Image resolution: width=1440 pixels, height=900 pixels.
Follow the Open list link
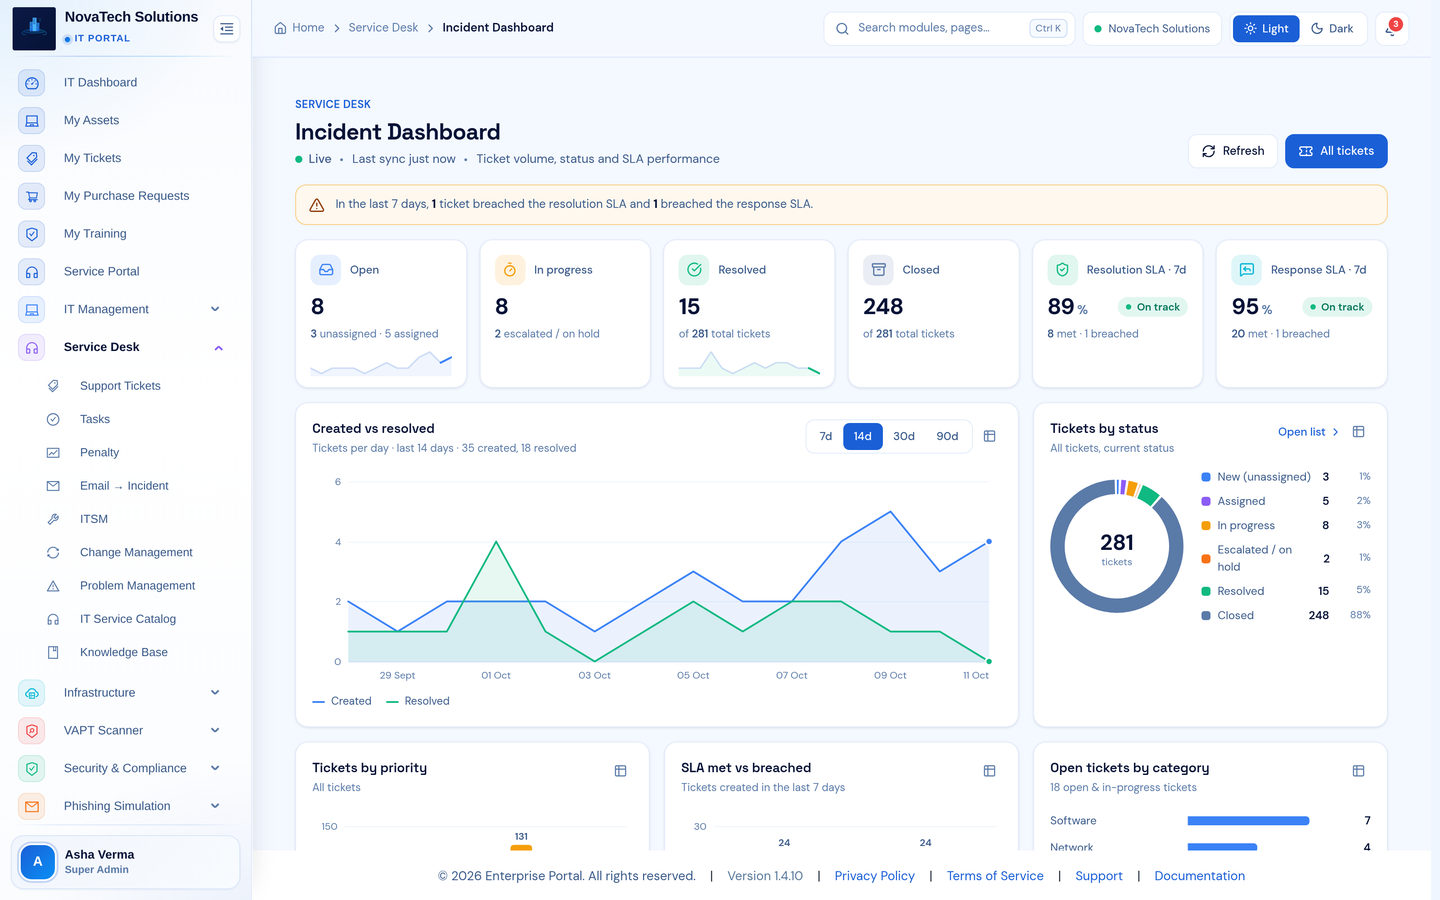click(1308, 432)
